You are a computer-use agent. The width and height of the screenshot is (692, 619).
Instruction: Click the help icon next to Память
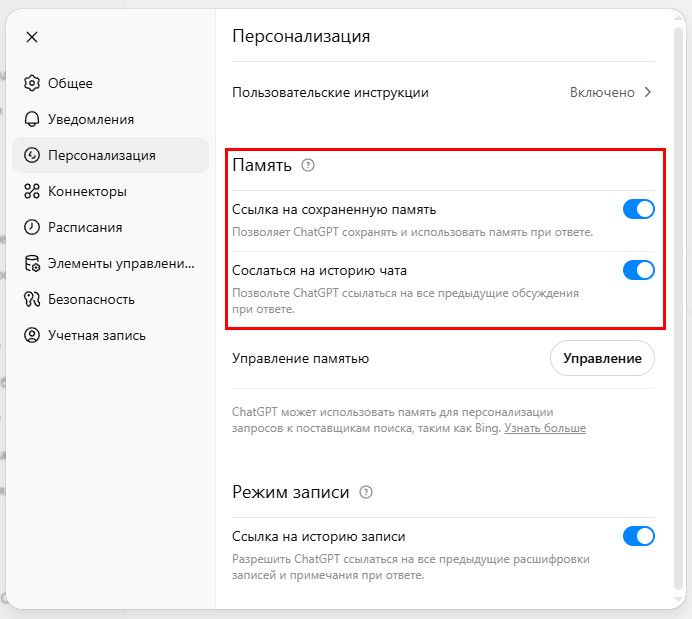pyautogui.click(x=308, y=165)
